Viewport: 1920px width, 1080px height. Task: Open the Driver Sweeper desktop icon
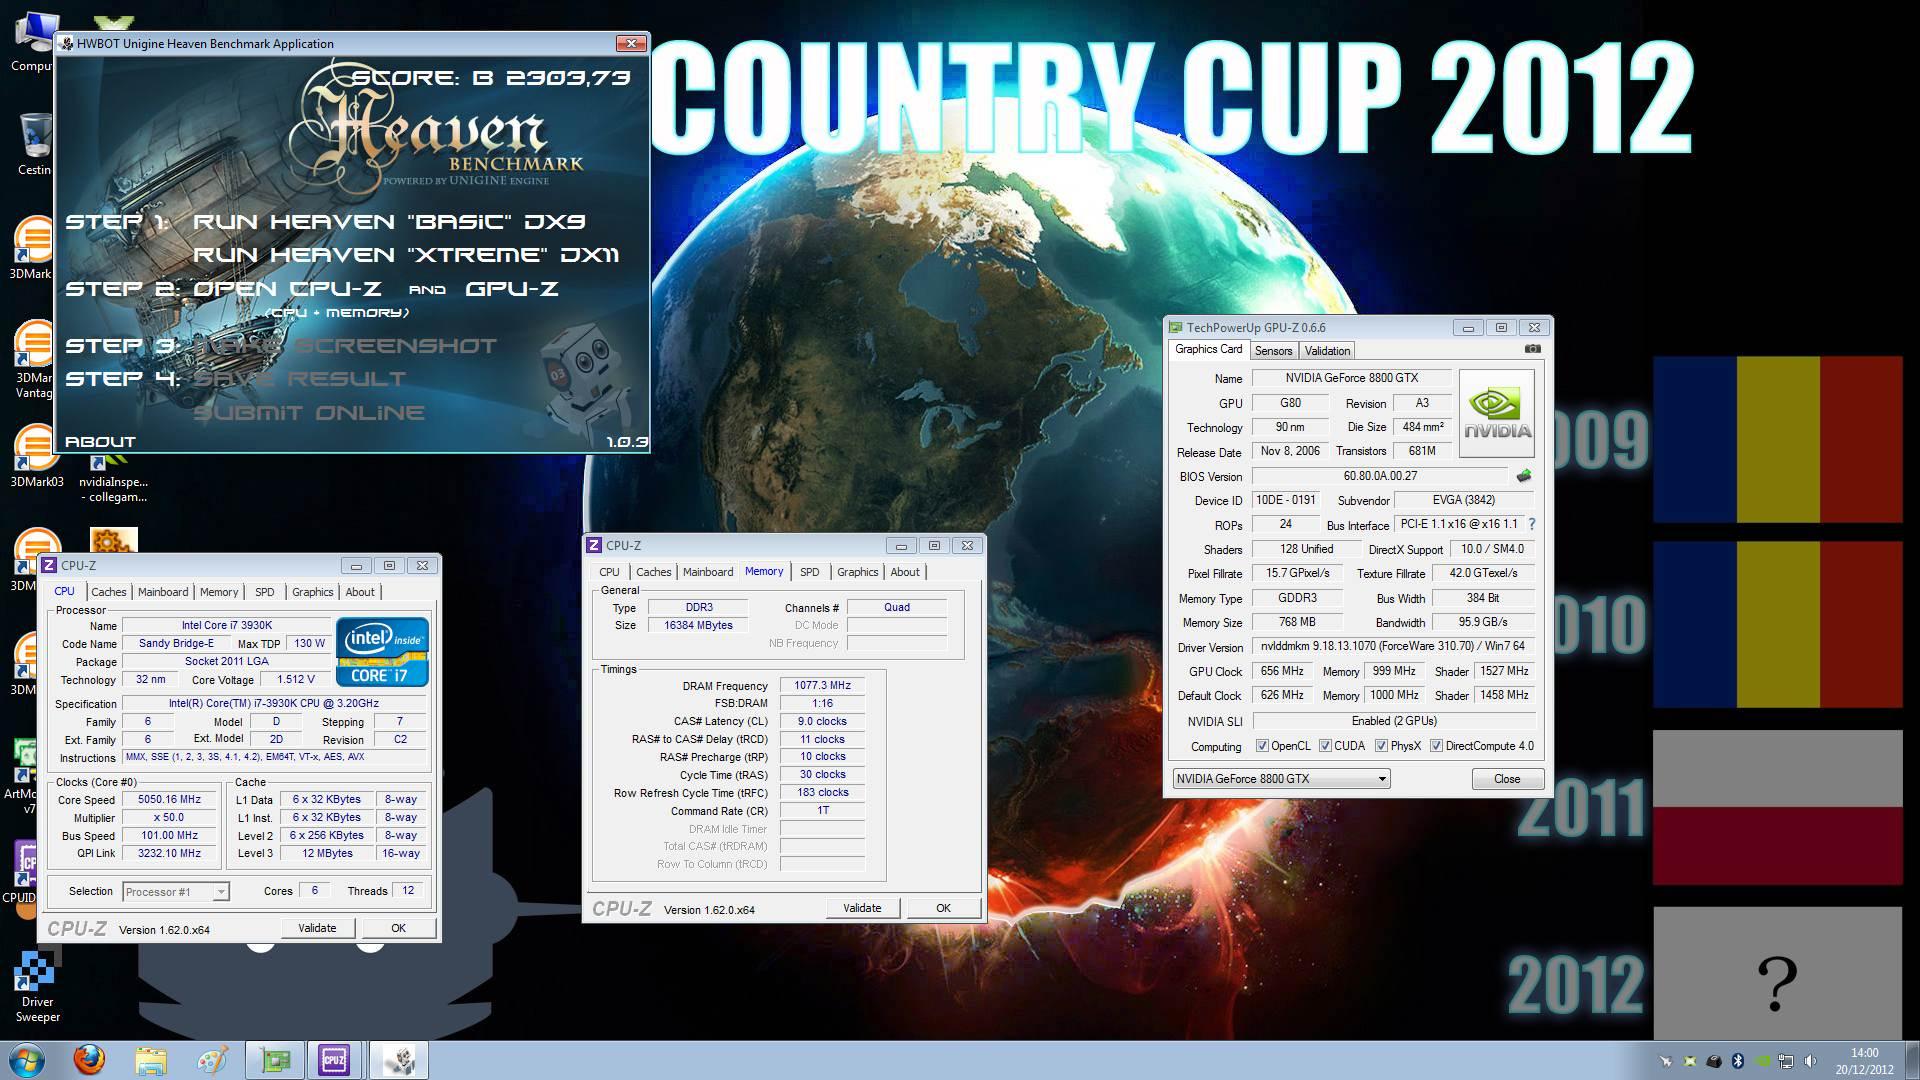pyautogui.click(x=38, y=985)
